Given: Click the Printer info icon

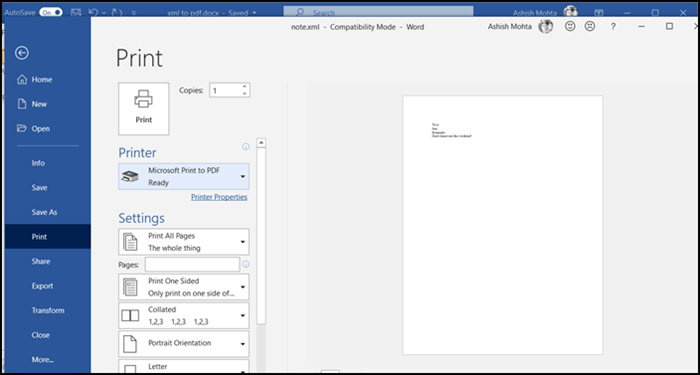Looking at the screenshot, I should [x=246, y=146].
